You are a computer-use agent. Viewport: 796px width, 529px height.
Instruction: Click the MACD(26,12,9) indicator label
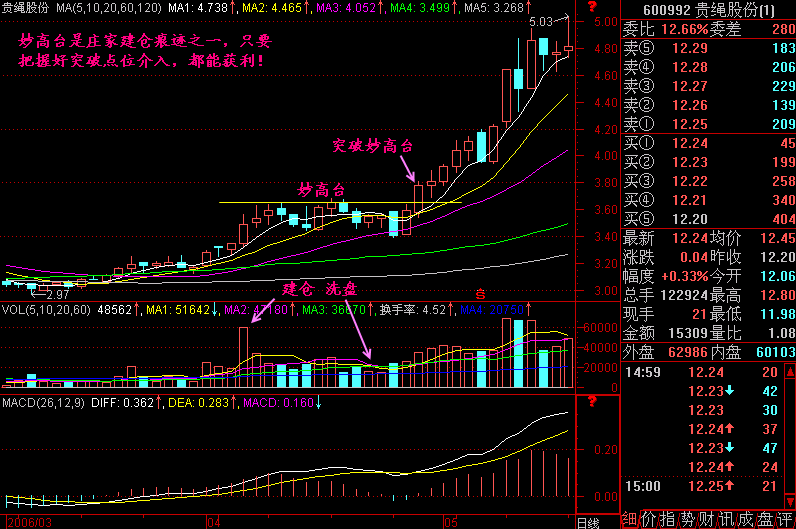click(42, 403)
